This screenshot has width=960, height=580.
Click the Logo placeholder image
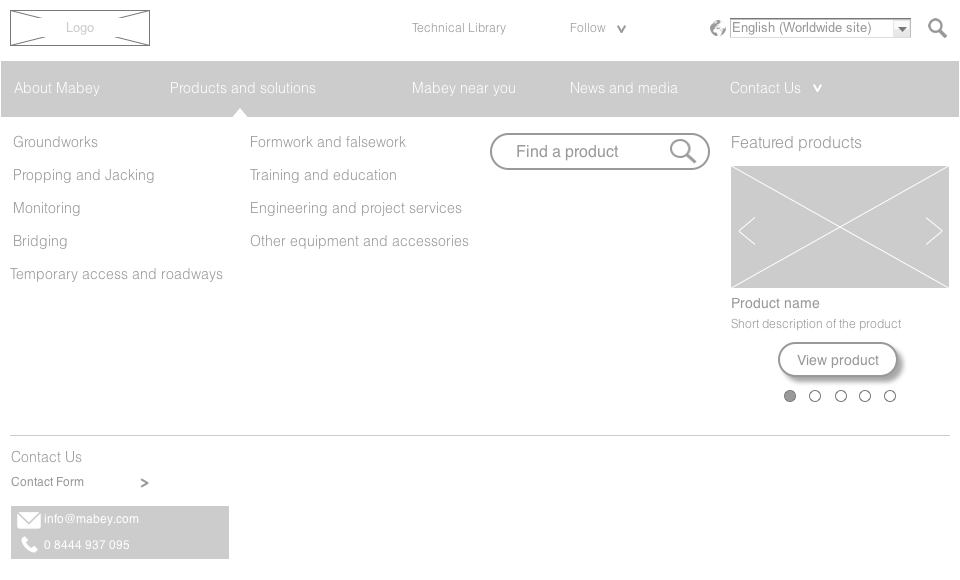80,28
